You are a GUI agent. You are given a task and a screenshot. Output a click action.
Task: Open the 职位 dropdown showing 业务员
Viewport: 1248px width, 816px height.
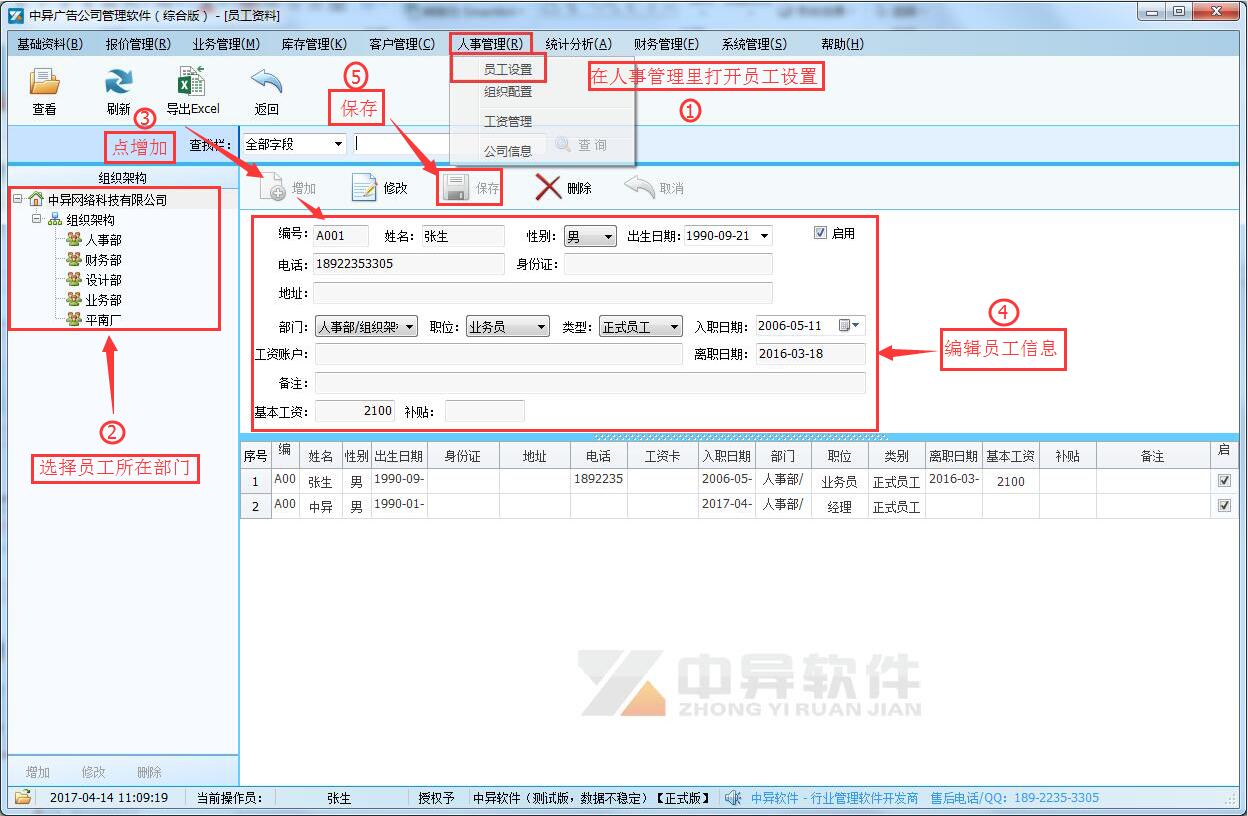542,327
